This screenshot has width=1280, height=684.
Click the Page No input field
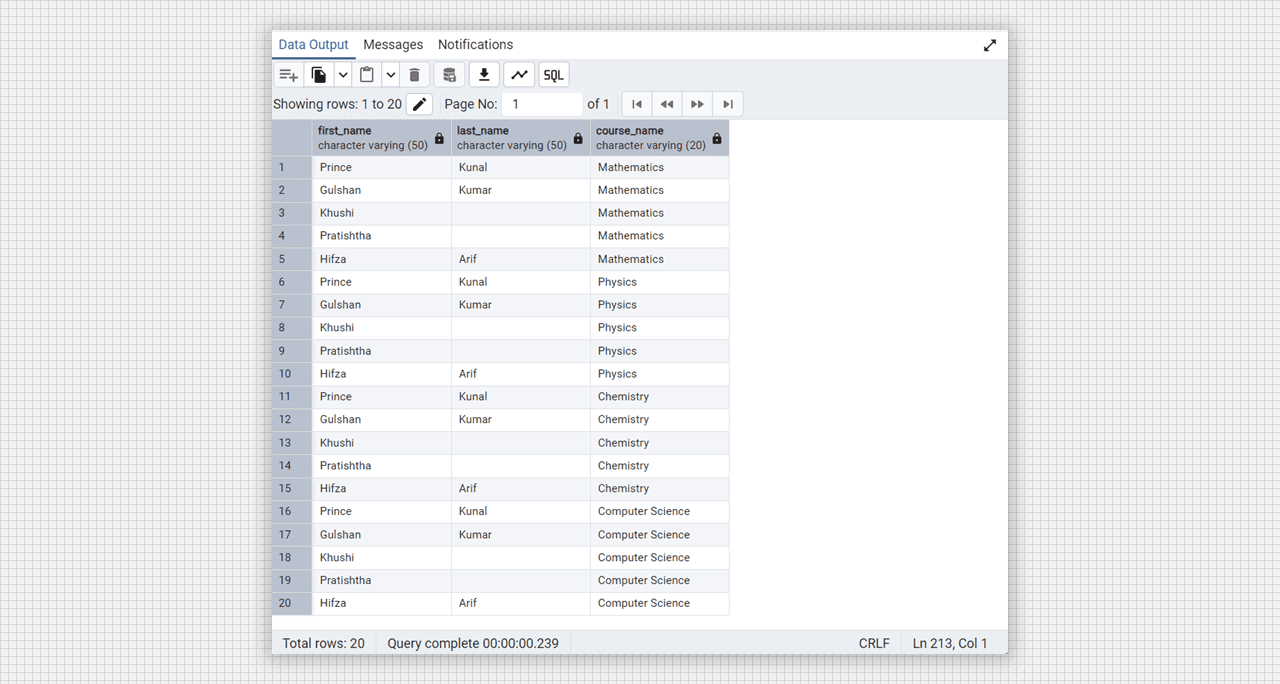pyautogui.click(x=542, y=104)
